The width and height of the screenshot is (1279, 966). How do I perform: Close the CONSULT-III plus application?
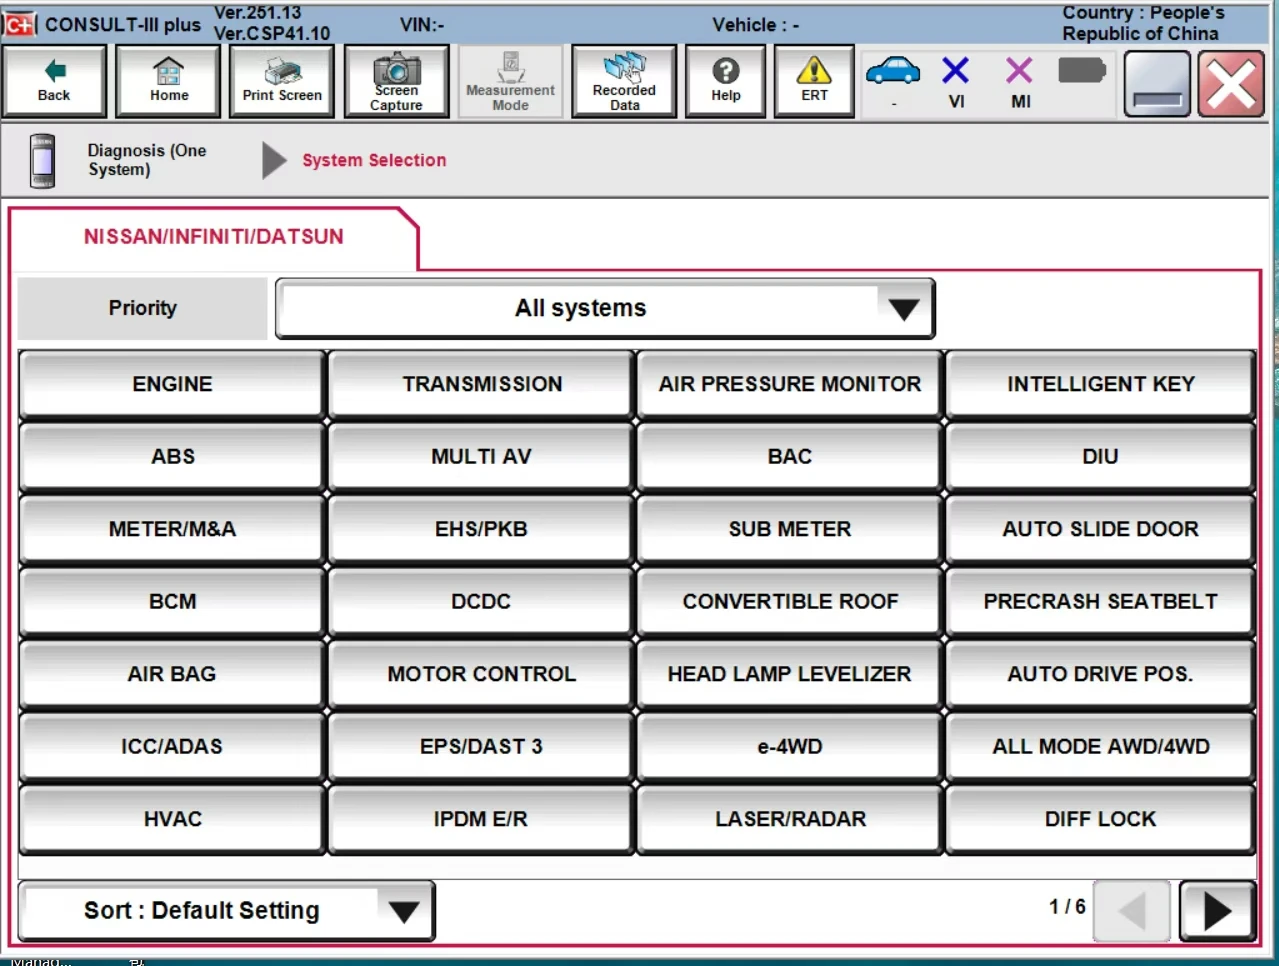[1231, 84]
